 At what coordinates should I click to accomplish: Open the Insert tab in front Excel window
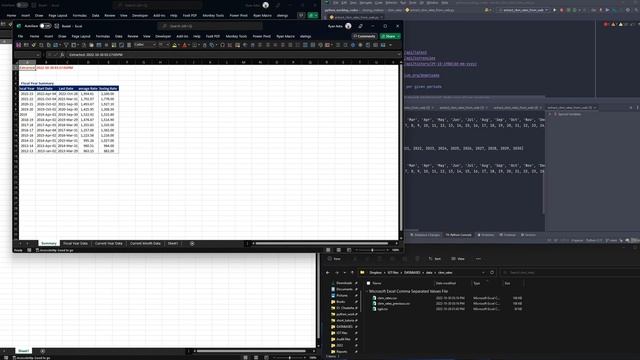coord(49,36)
